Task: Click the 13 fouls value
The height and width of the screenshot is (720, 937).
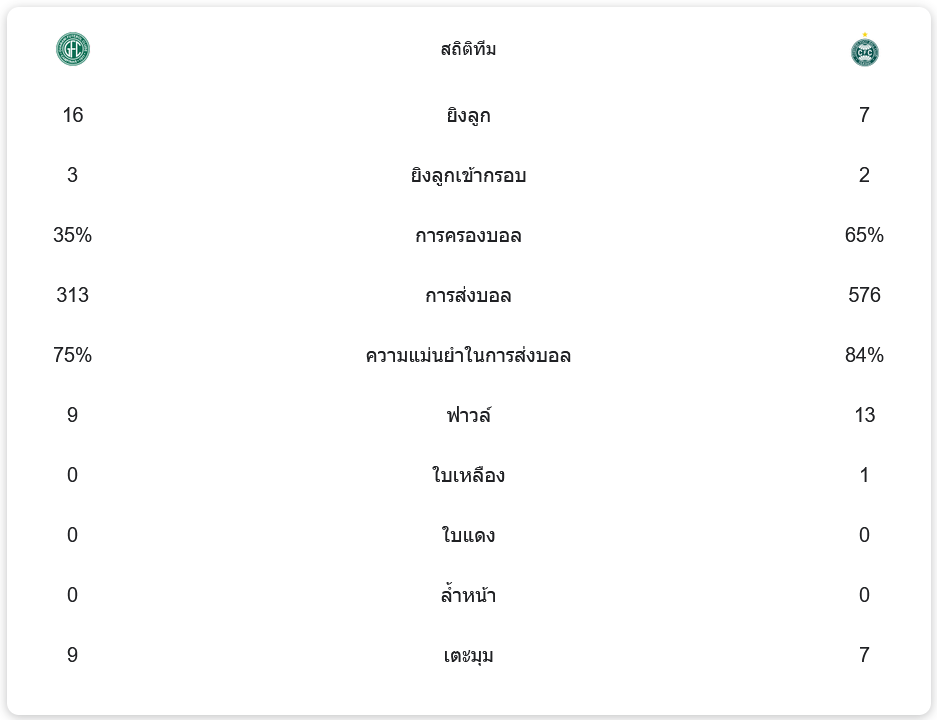Action: pos(864,415)
